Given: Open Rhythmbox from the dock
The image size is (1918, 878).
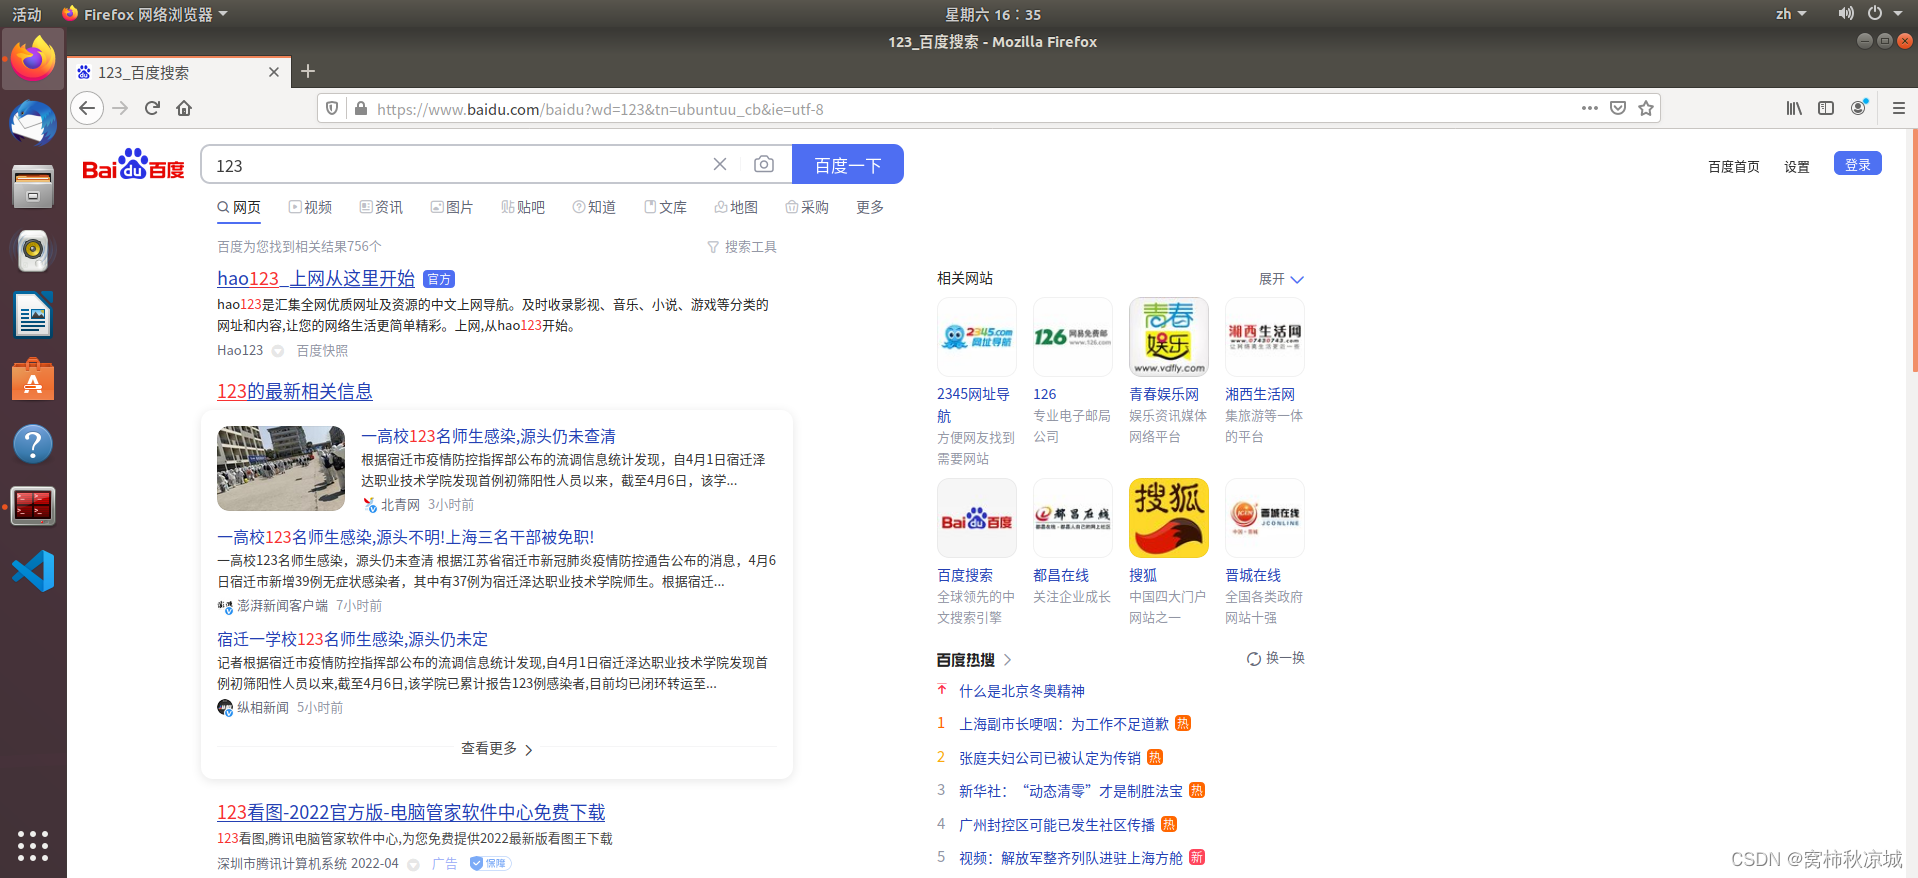Looking at the screenshot, I should (33, 251).
